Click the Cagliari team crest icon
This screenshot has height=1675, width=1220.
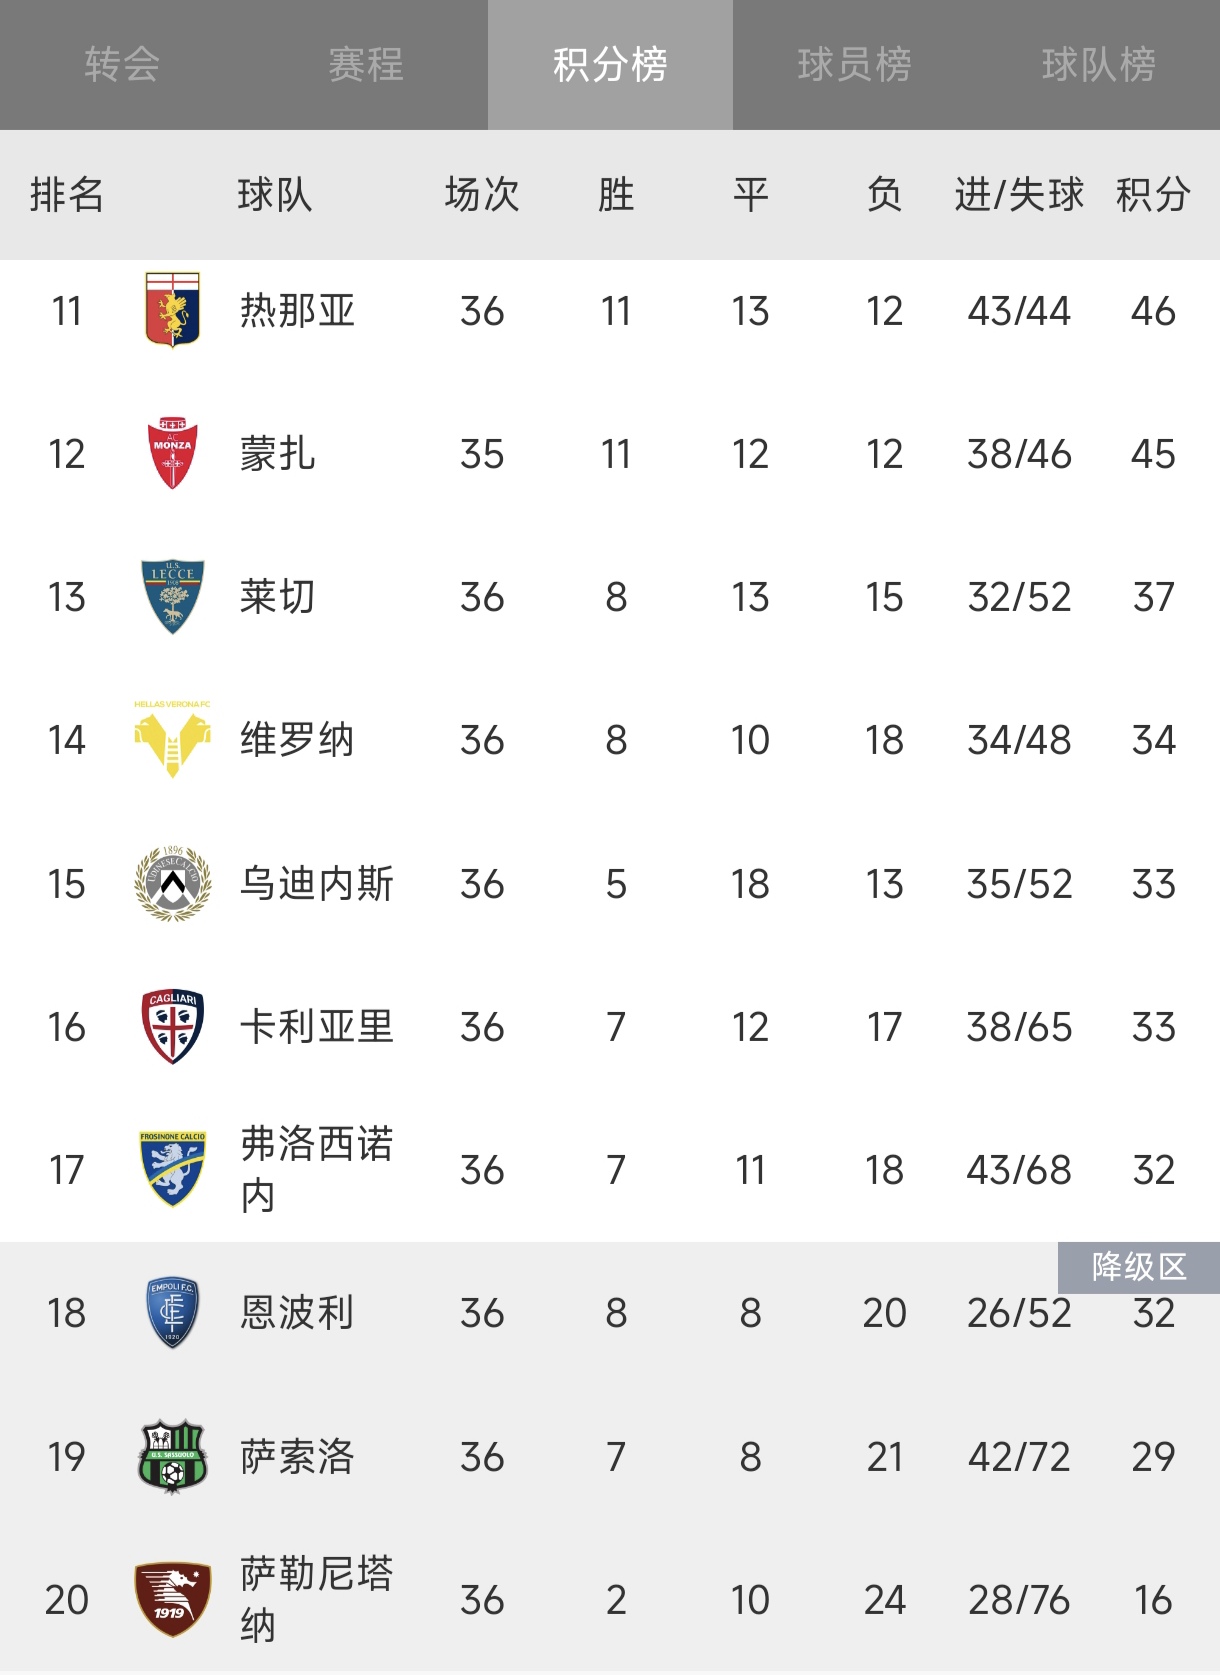[172, 1027]
